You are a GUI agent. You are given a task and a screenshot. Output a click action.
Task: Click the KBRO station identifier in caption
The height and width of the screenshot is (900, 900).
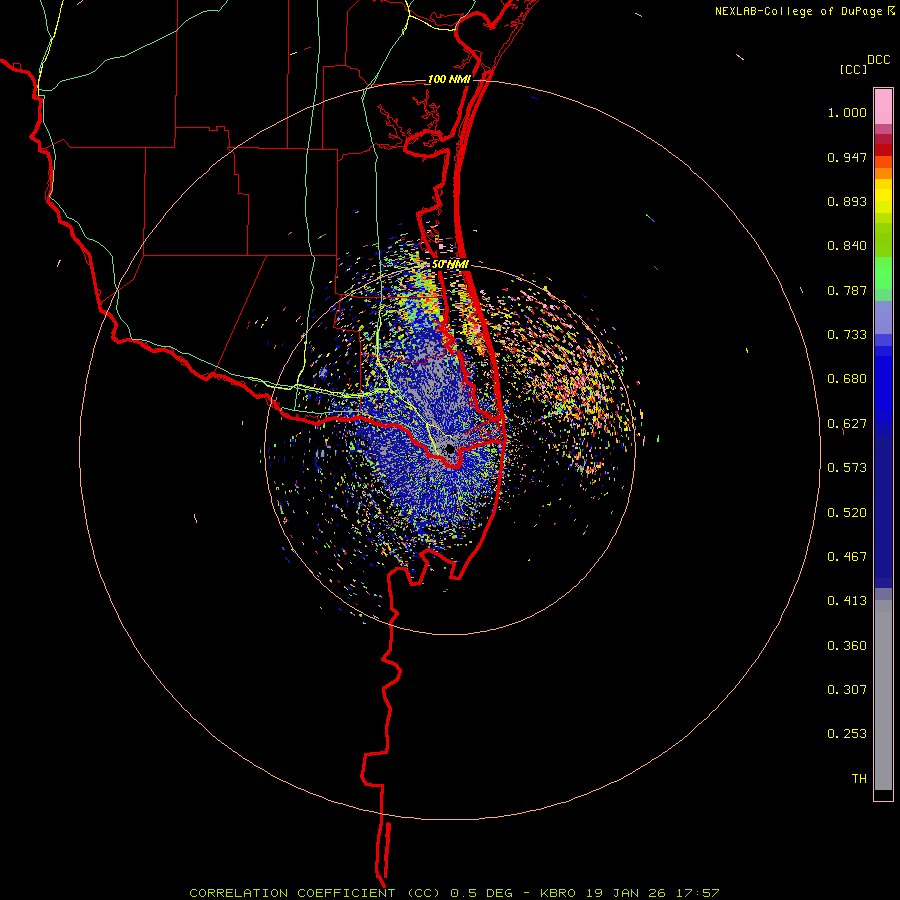(559, 893)
